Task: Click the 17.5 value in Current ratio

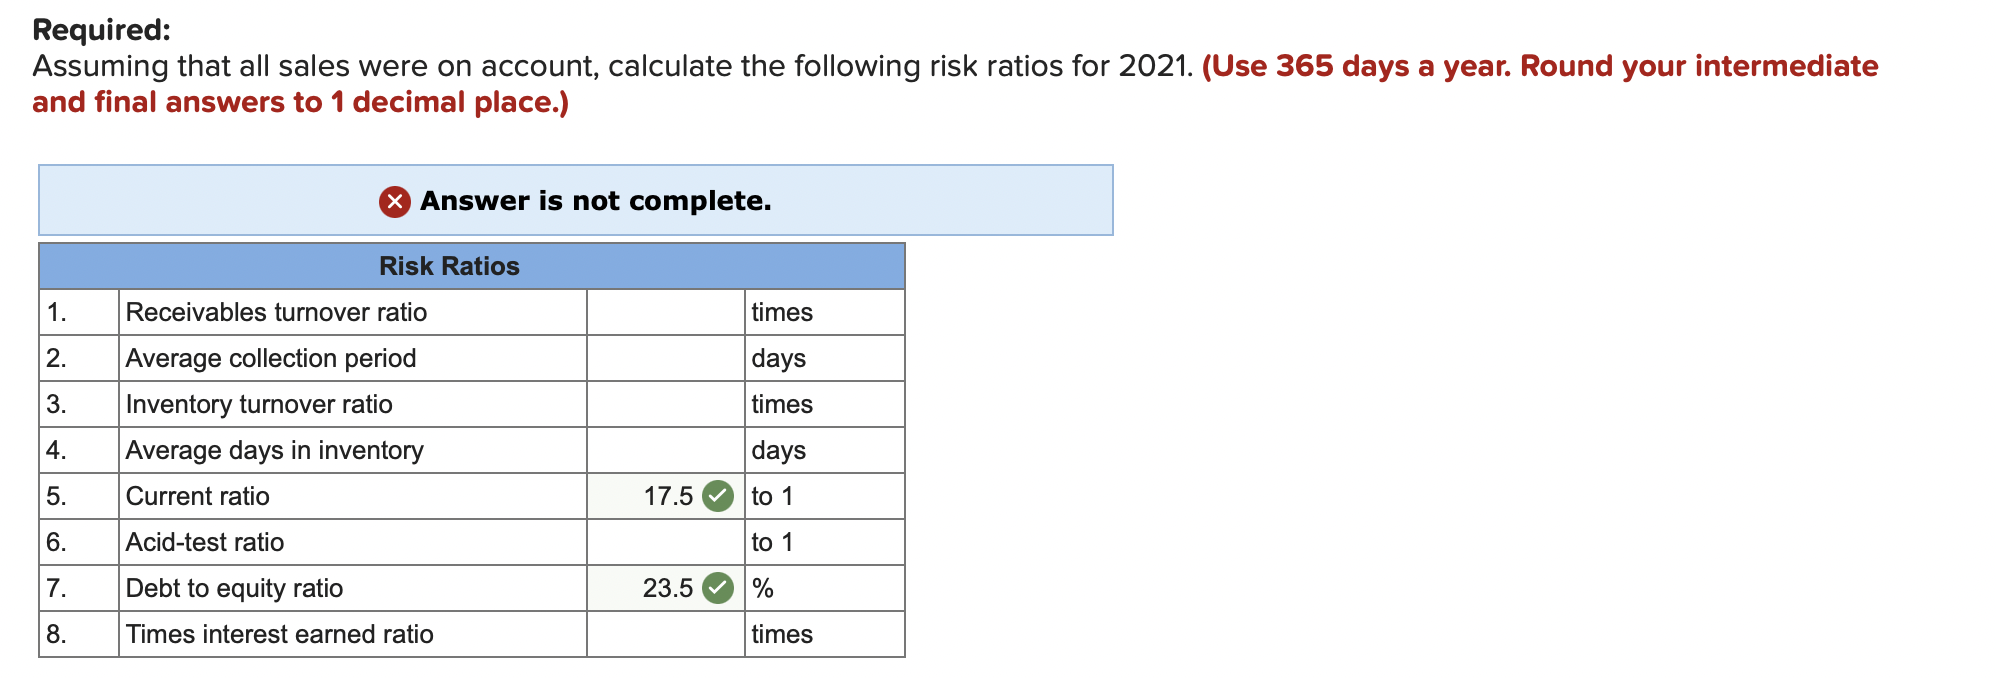Action: click(667, 495)
